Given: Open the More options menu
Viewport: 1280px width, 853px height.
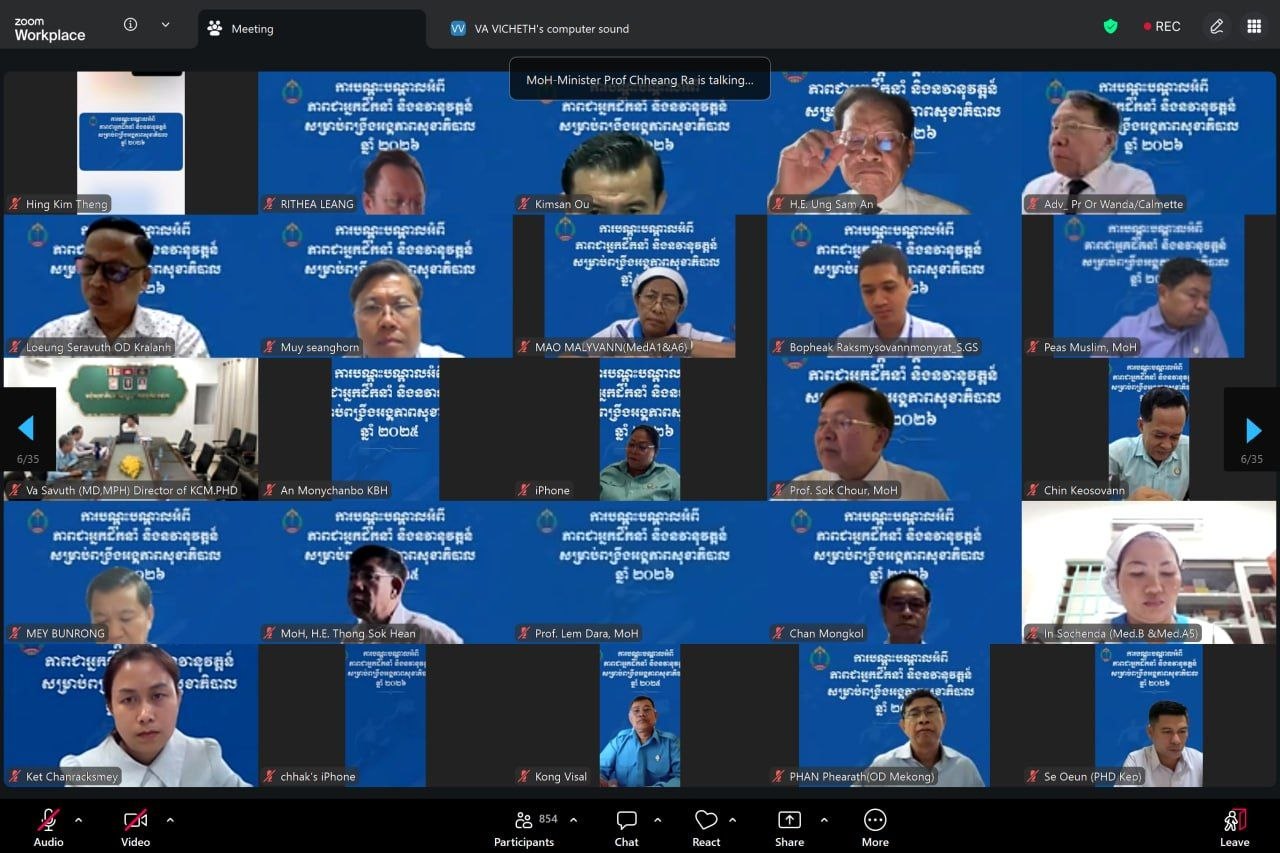Looking at the screenshot, I should (x=875, y=828).
